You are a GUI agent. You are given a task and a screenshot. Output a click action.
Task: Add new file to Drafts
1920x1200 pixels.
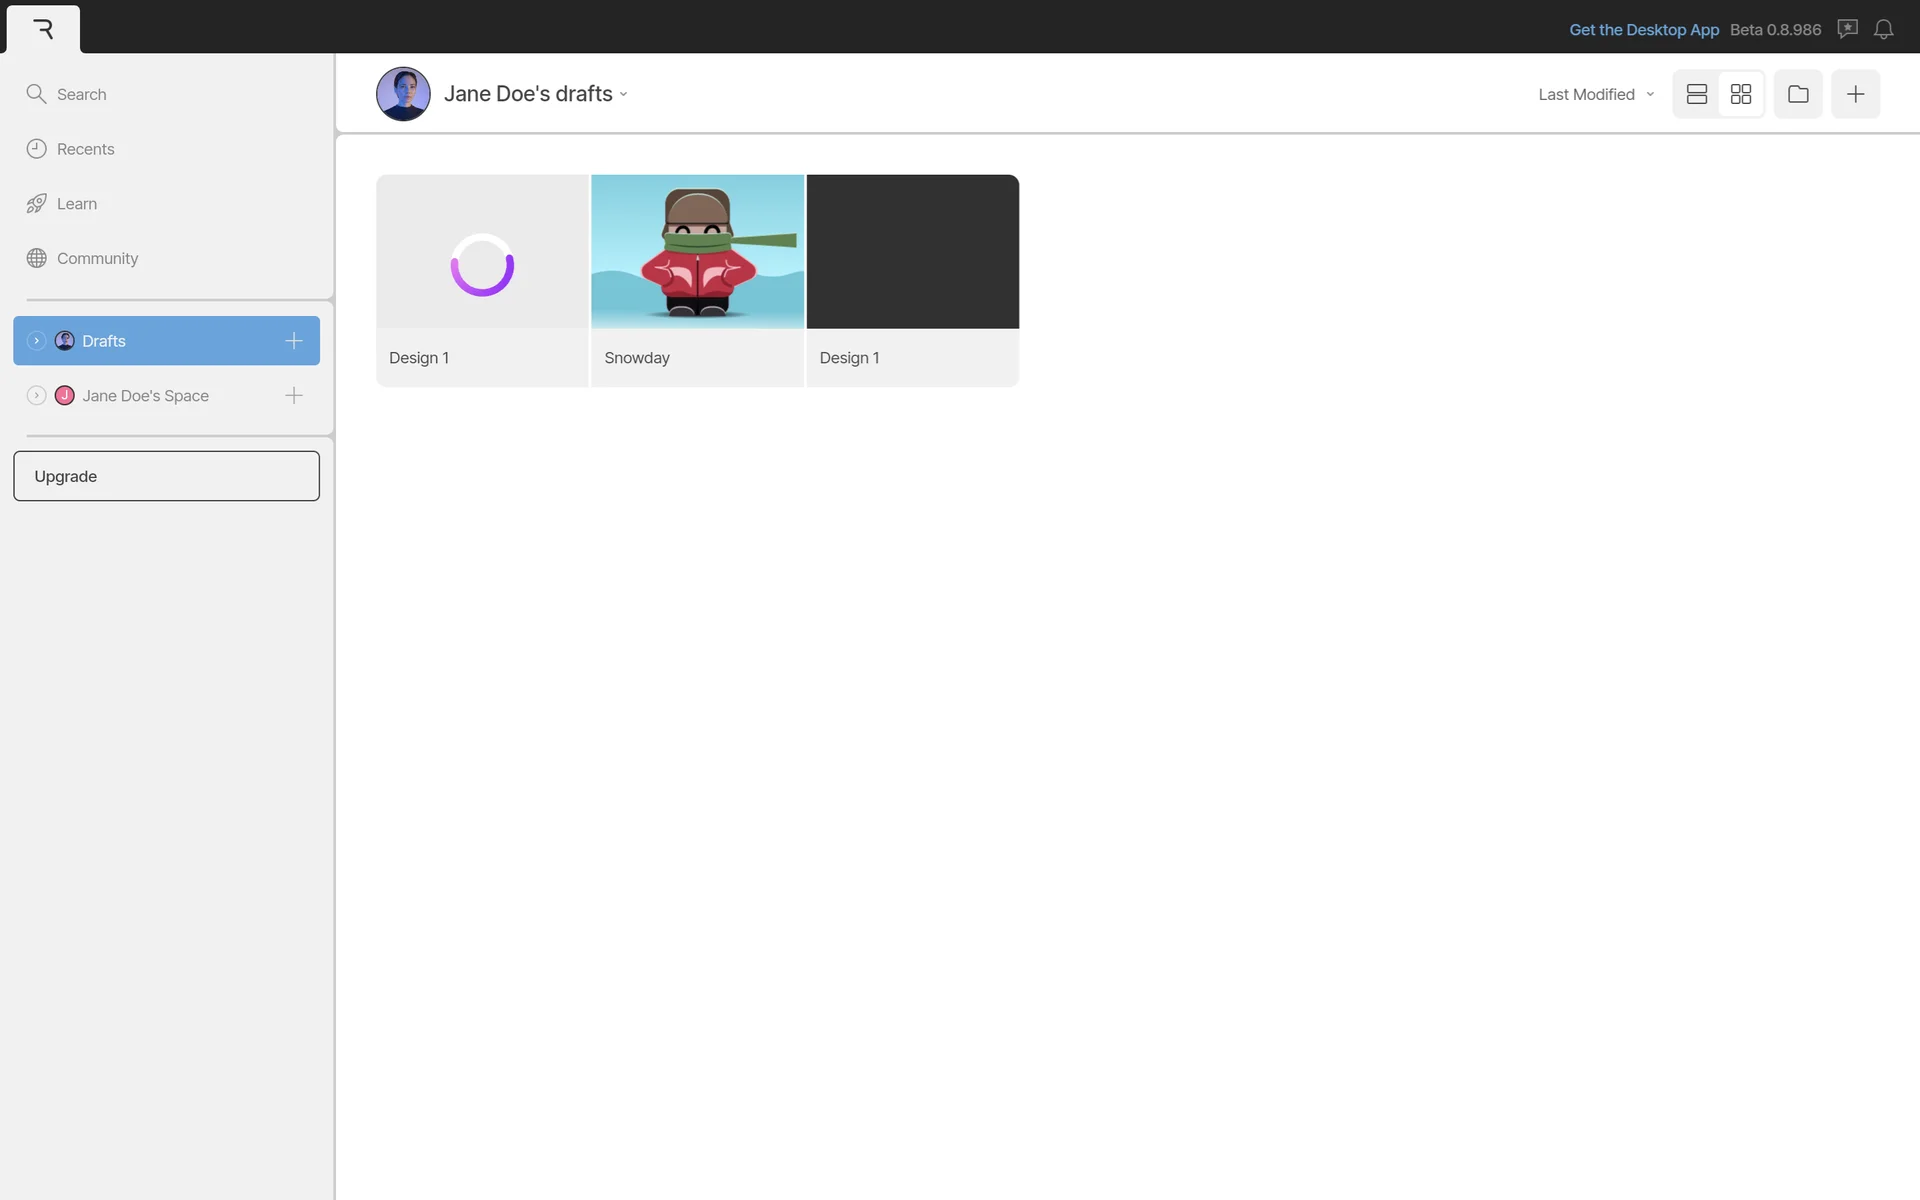[293, 341]
